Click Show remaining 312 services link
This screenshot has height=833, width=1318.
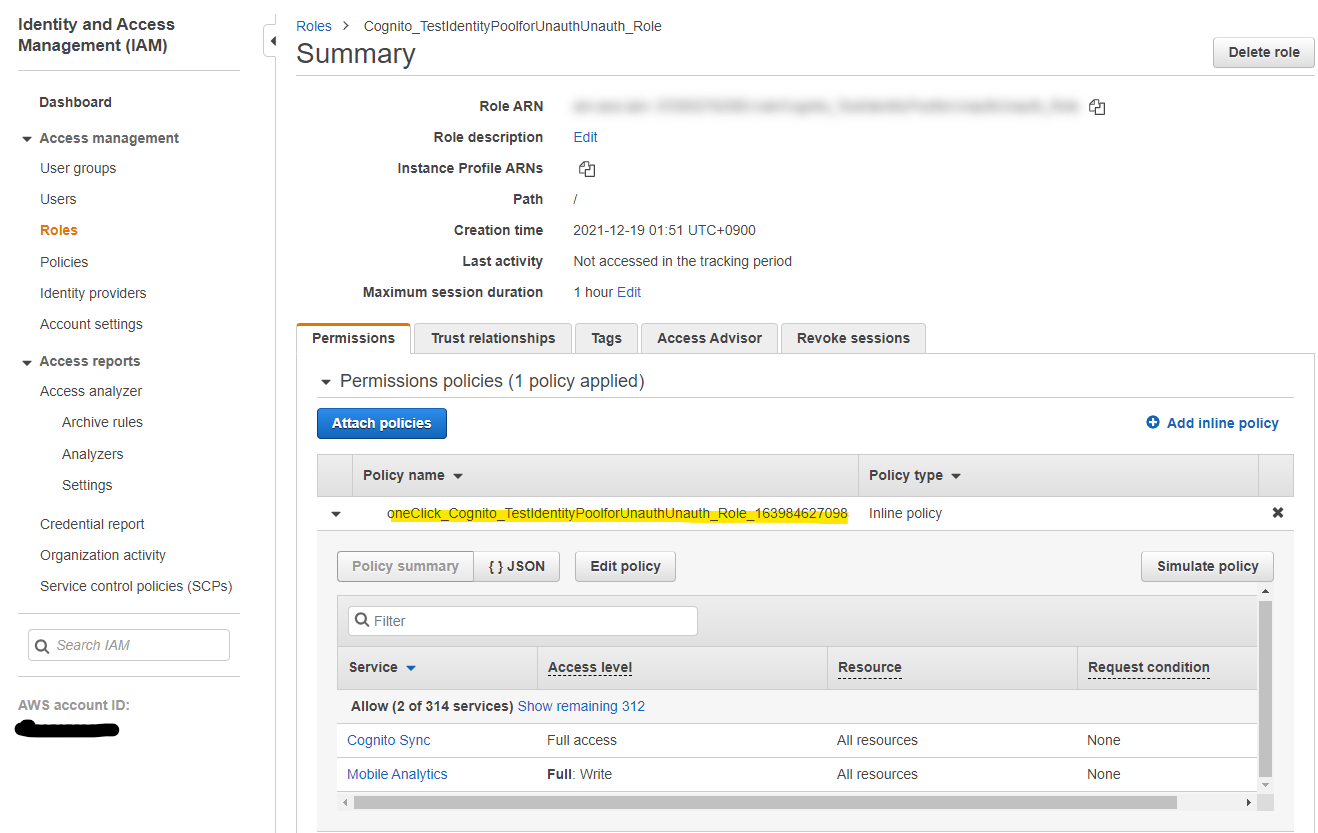click(581, 706)
